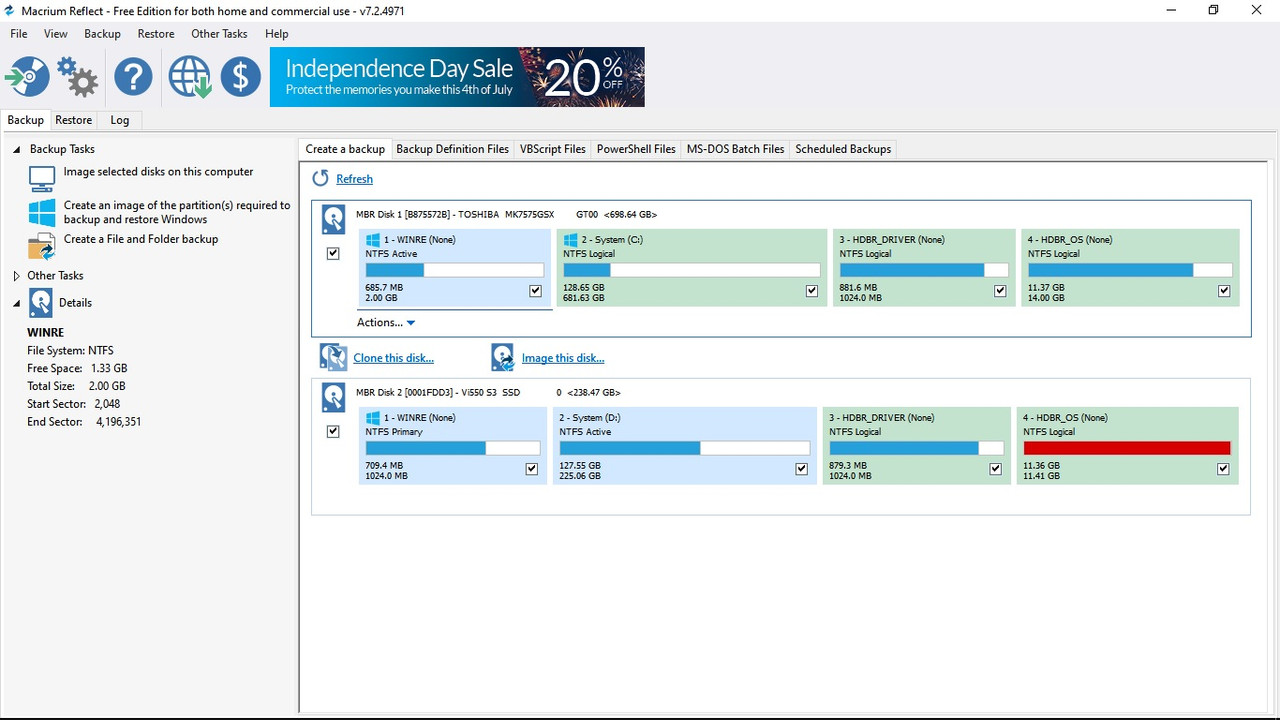Uncheck Disk 1 HDBR_OS partition checkbox
The width and height of the screenshot is (1280, 720).
click(x=1224, y=291)
